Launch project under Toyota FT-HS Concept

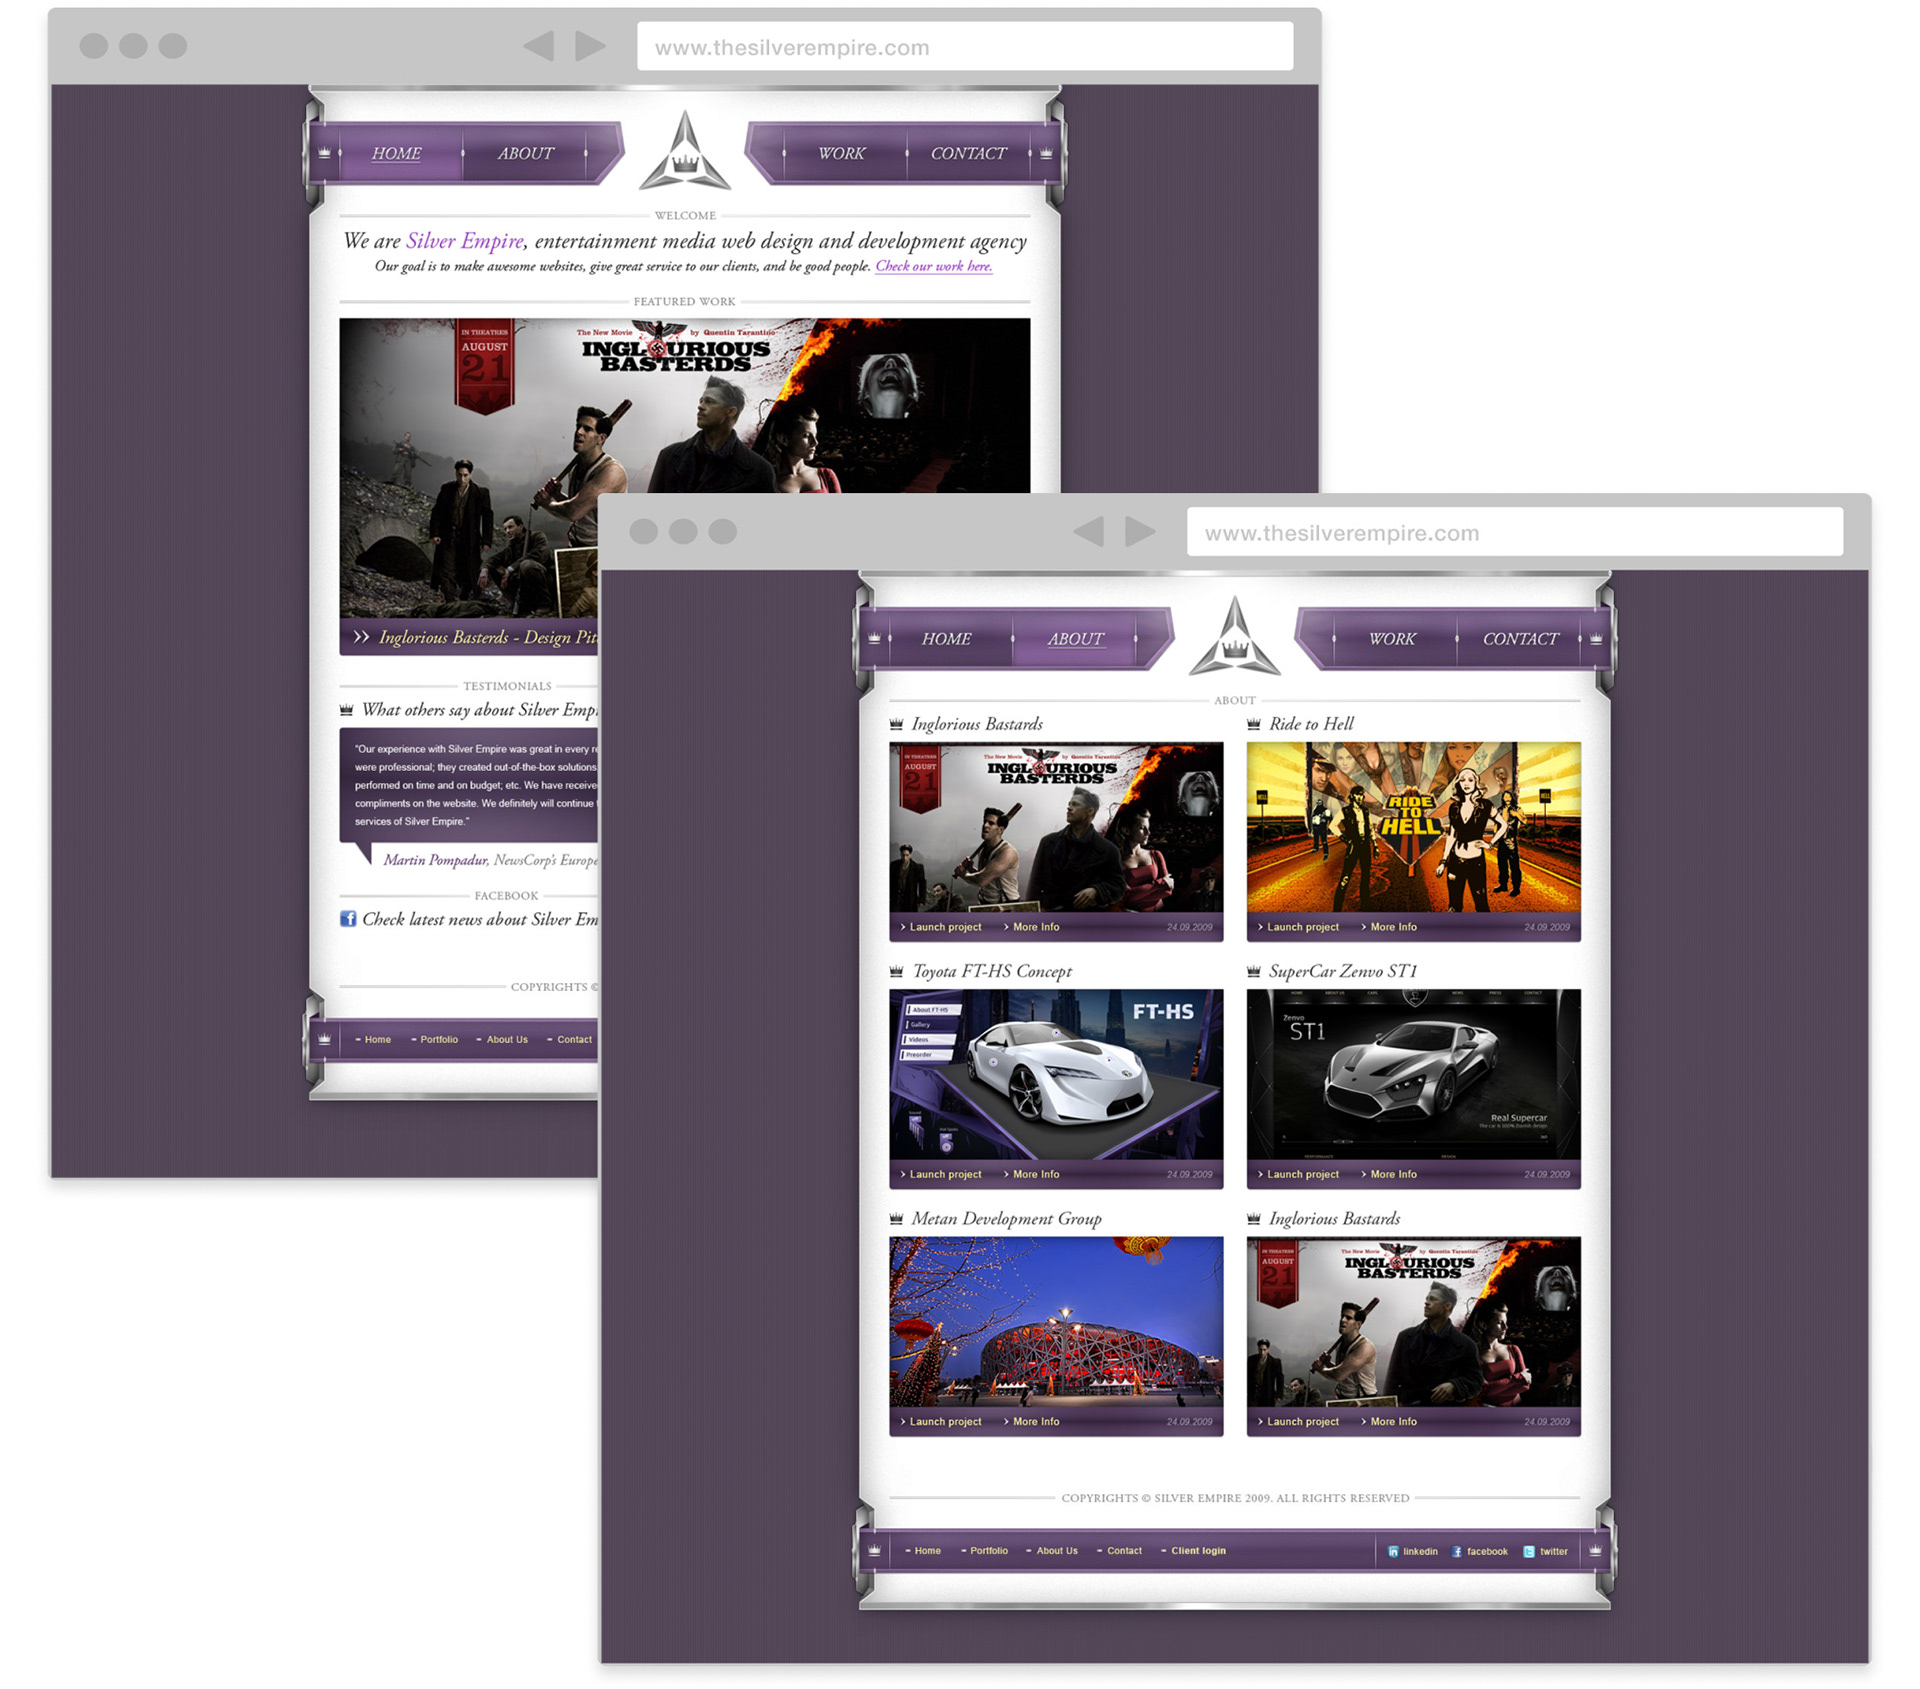pos(945,1174)
